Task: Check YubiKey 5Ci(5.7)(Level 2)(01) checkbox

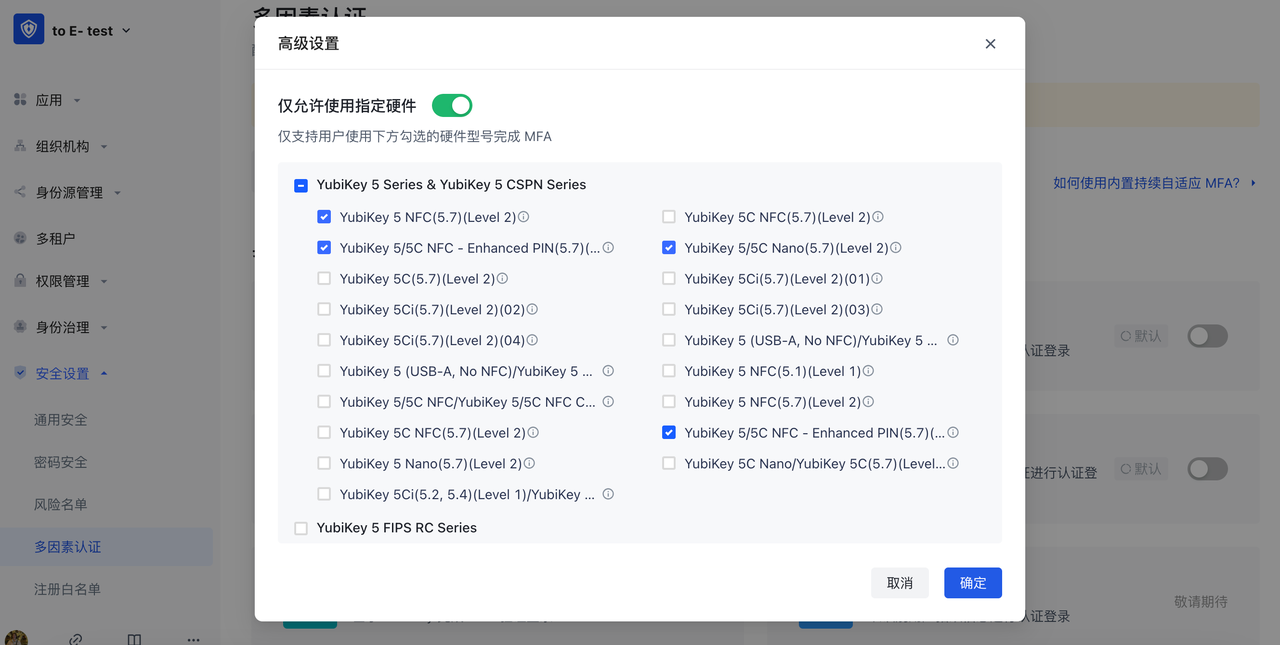Action: click(x=669, y=279)
